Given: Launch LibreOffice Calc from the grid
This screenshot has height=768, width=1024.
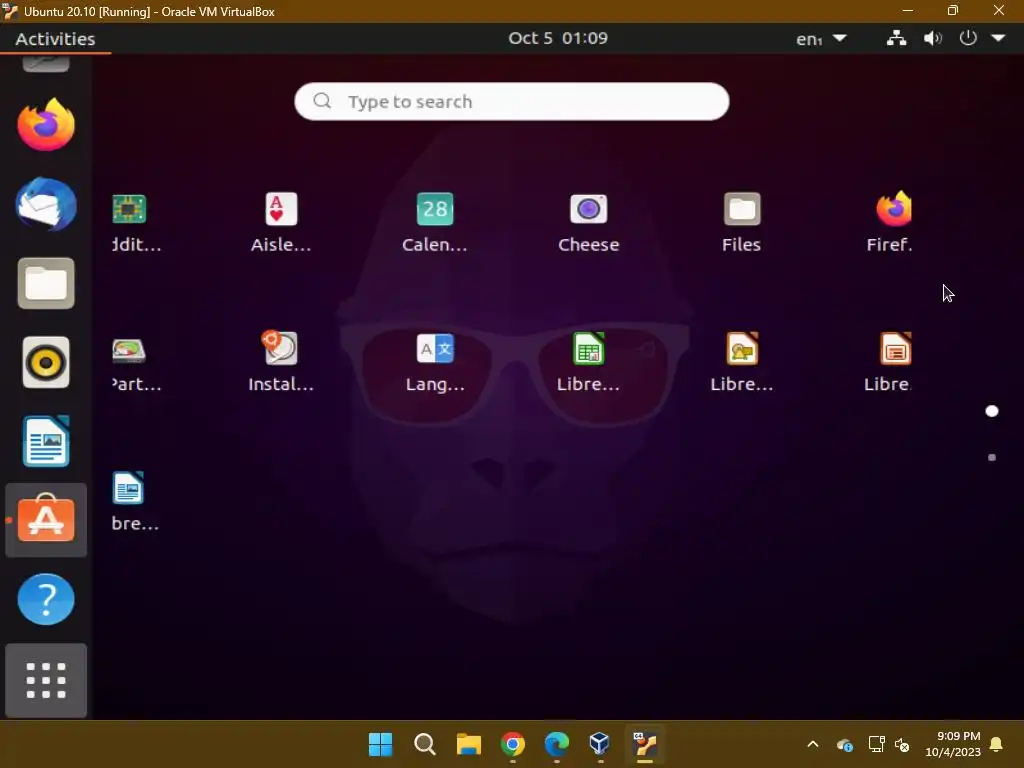Looking at the screenshot, I should click(x=588, y=363).
